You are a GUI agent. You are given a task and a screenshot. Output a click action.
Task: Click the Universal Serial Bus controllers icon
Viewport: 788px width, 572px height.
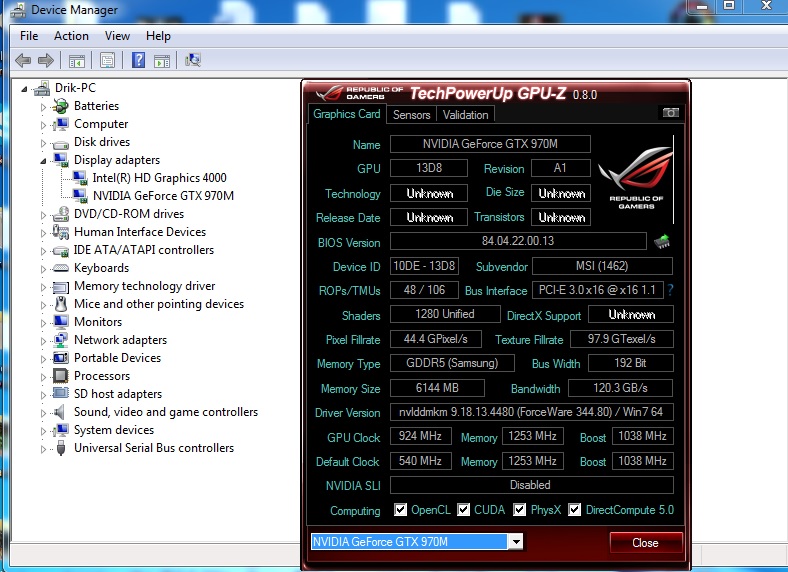click(61, 448)
